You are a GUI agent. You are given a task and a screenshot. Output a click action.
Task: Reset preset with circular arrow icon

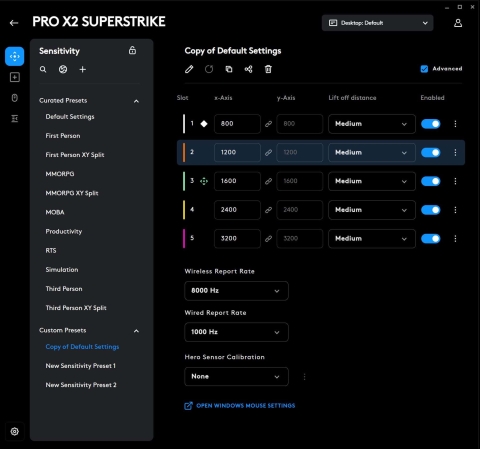209,69
